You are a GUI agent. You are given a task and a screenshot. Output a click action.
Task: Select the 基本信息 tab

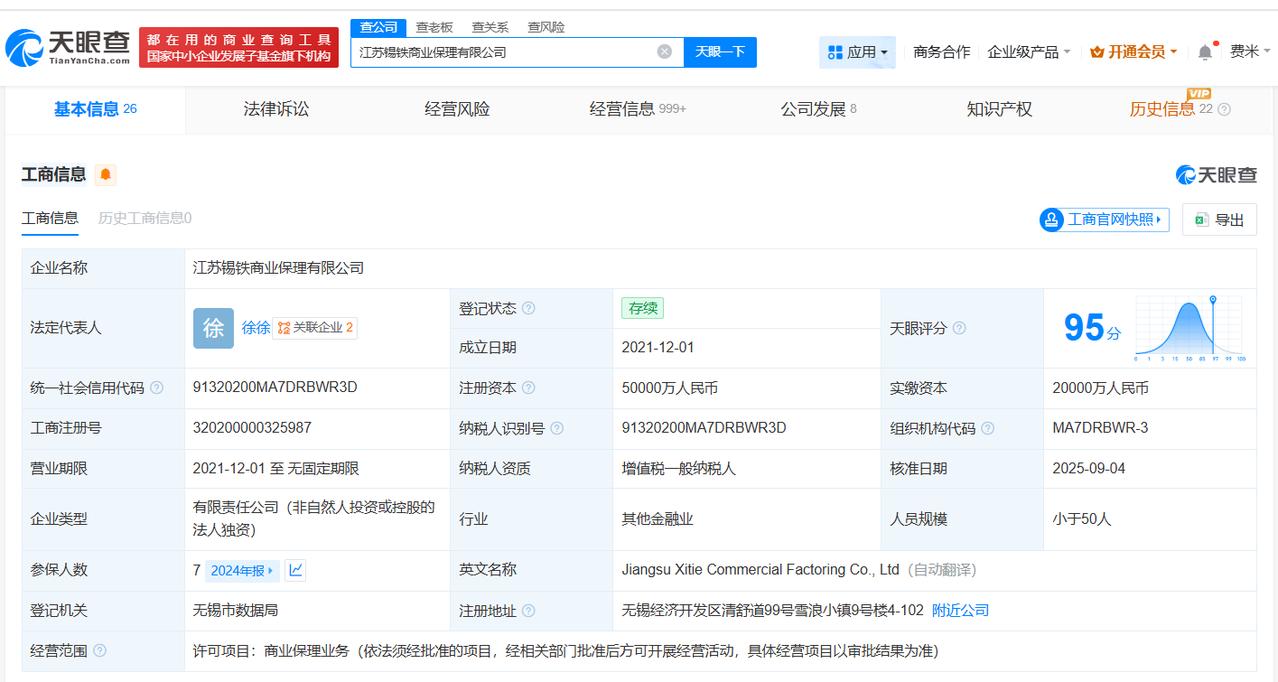95,109
